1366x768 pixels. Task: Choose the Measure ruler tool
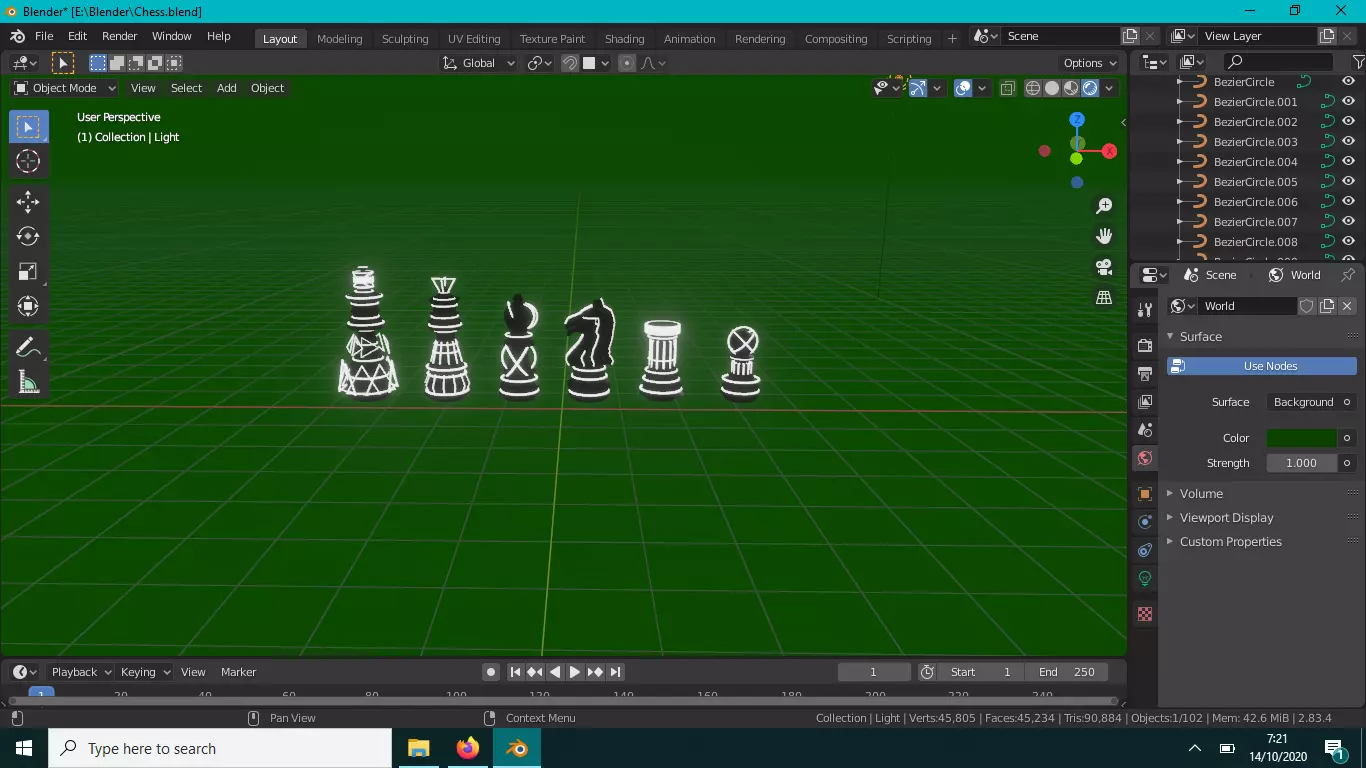pos(28,382)
